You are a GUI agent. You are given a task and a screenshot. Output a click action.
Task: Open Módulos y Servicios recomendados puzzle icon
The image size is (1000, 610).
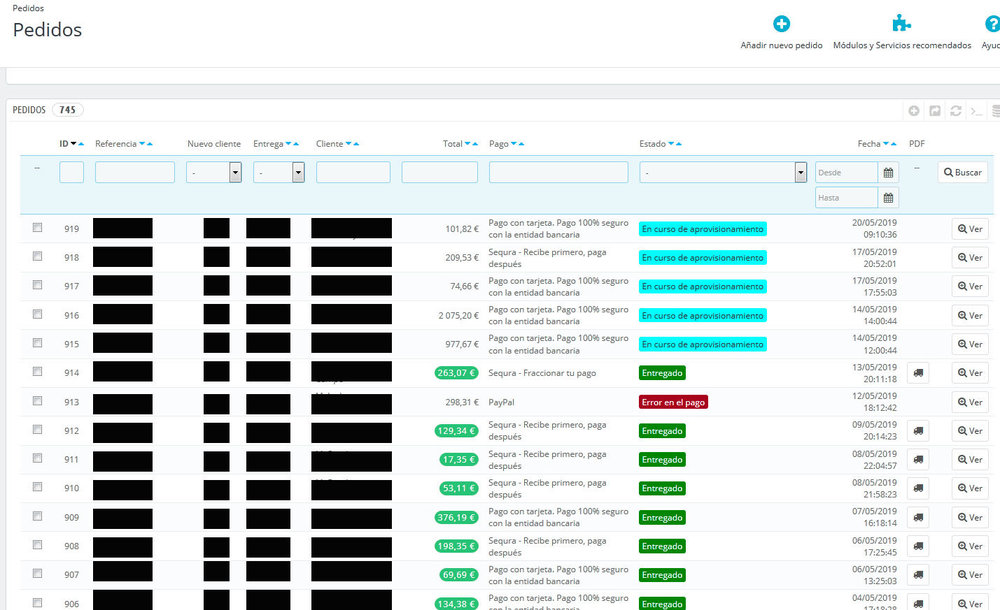click(901, 25)
